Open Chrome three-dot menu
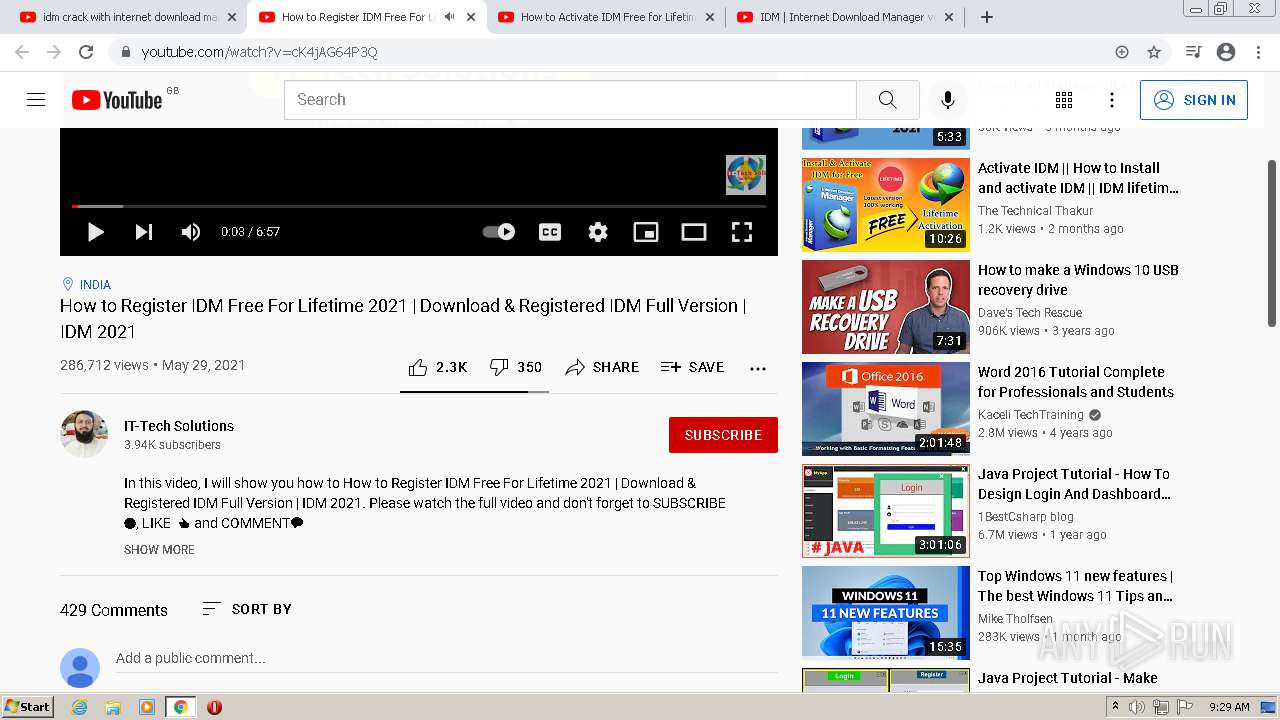Screen dimensions: 1280x720 click(1258, 52)
